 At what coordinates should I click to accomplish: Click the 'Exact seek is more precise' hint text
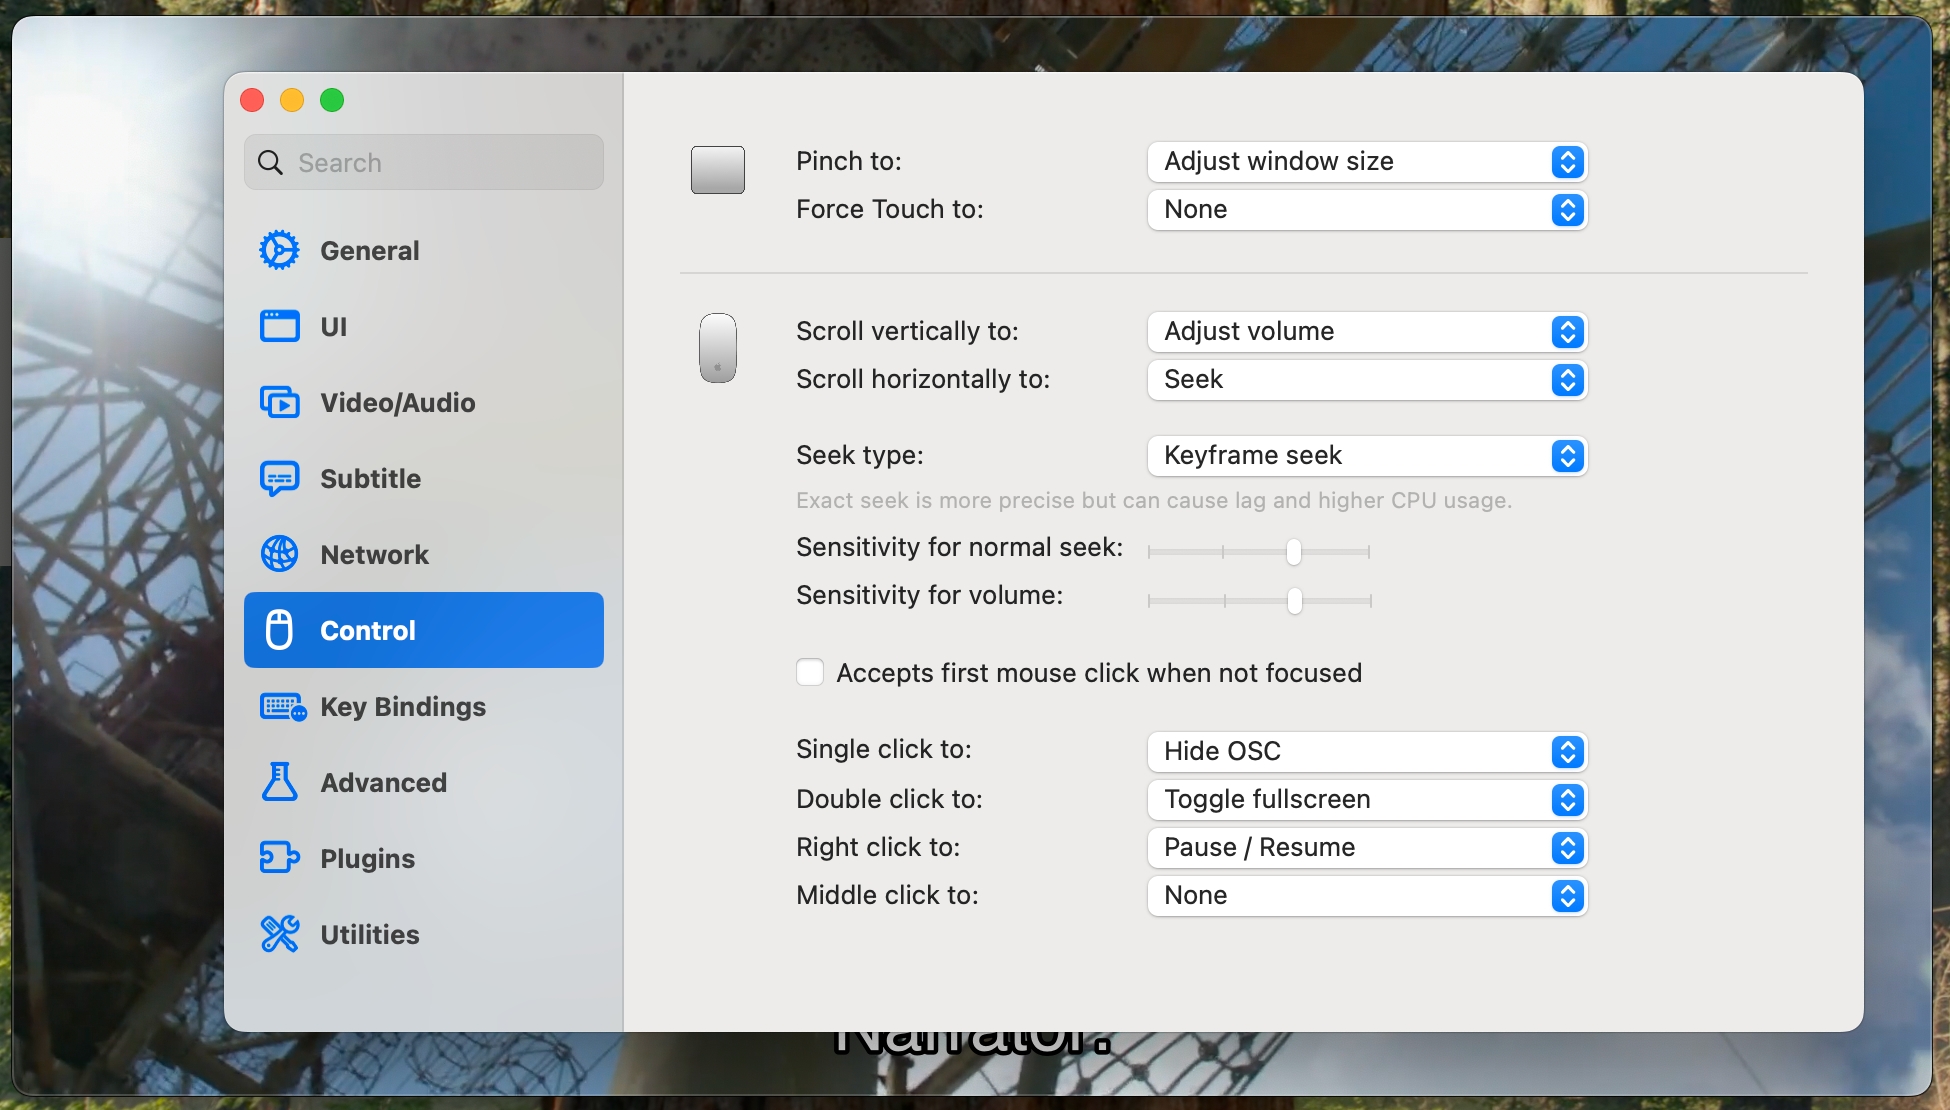pyautogui.click(x=1154, y=500)
